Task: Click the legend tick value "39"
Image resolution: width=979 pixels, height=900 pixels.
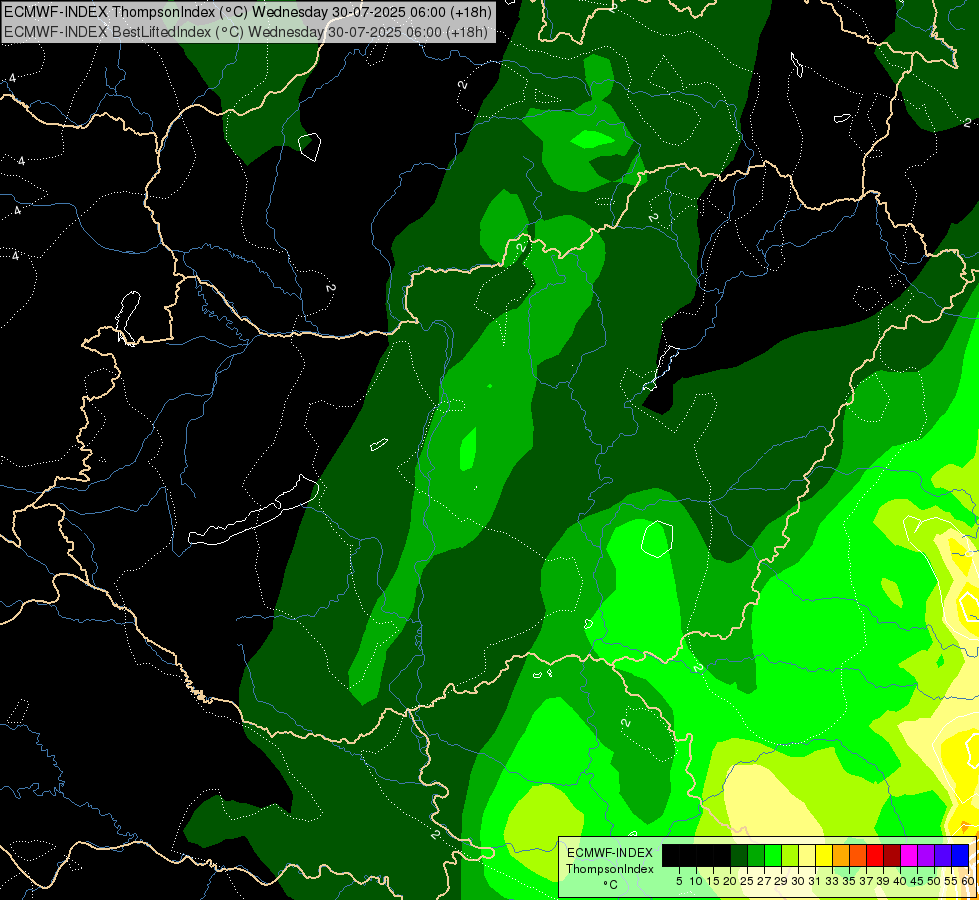Action: [x=883, y=881]
